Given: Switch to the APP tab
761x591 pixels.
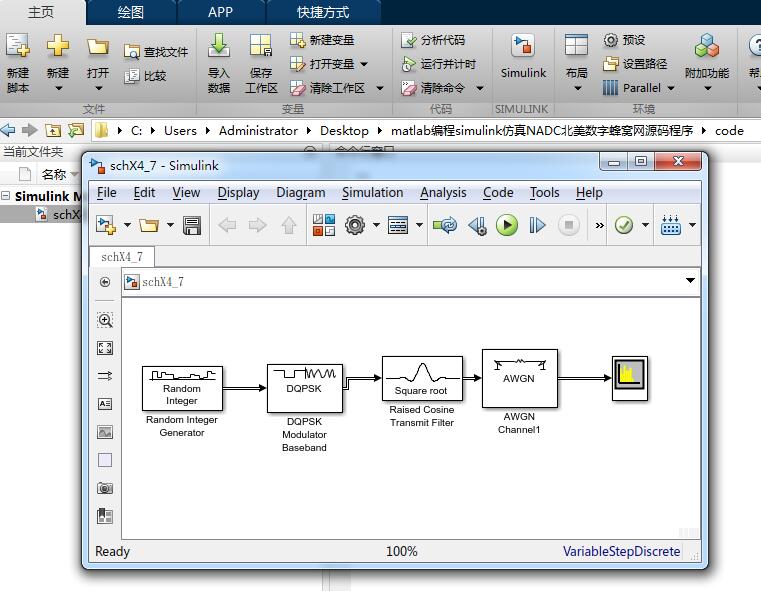Looking at the screenshot, I should (x=220, y=12).
